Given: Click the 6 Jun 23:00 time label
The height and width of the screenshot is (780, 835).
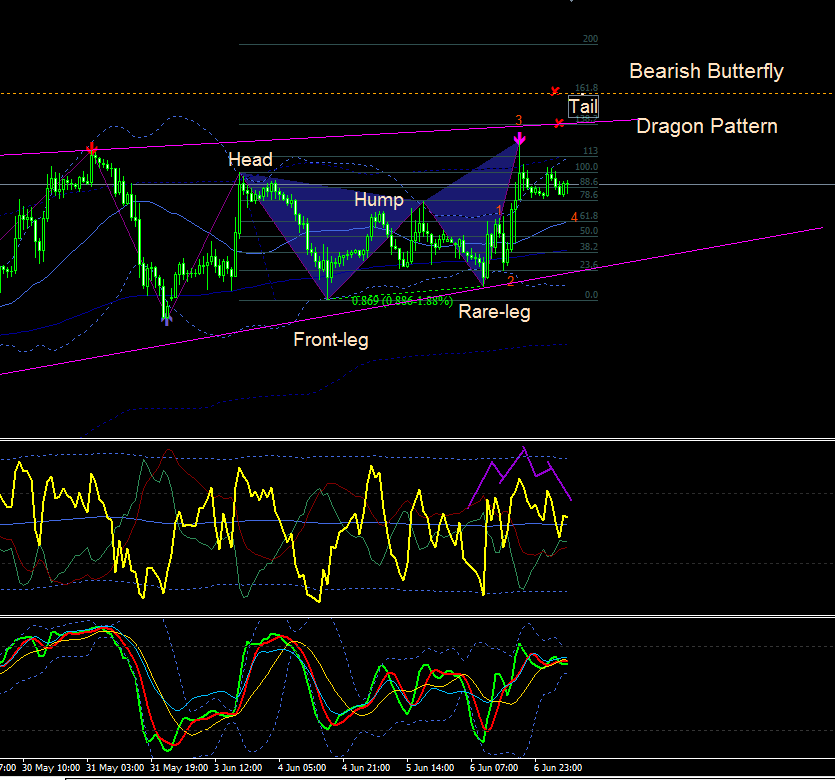Looking at the screenshot, I should [558, 768].
